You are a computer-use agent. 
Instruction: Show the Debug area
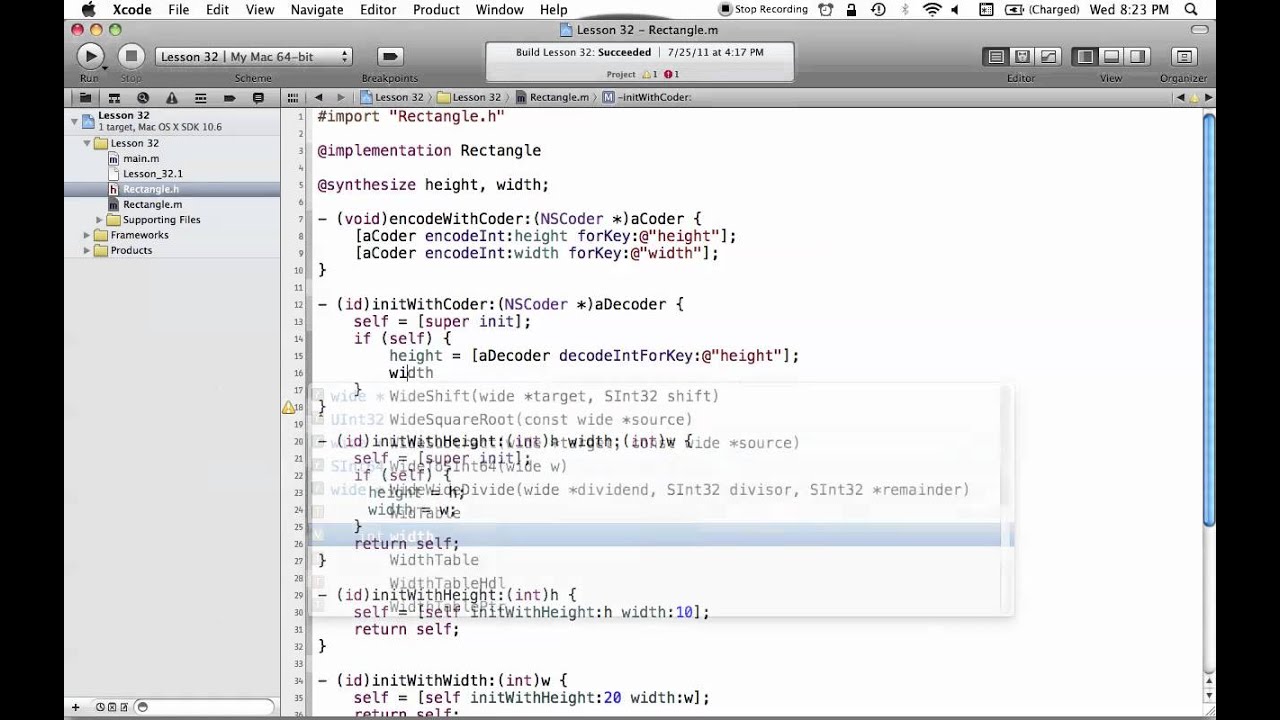click(x=1111, y=57)
